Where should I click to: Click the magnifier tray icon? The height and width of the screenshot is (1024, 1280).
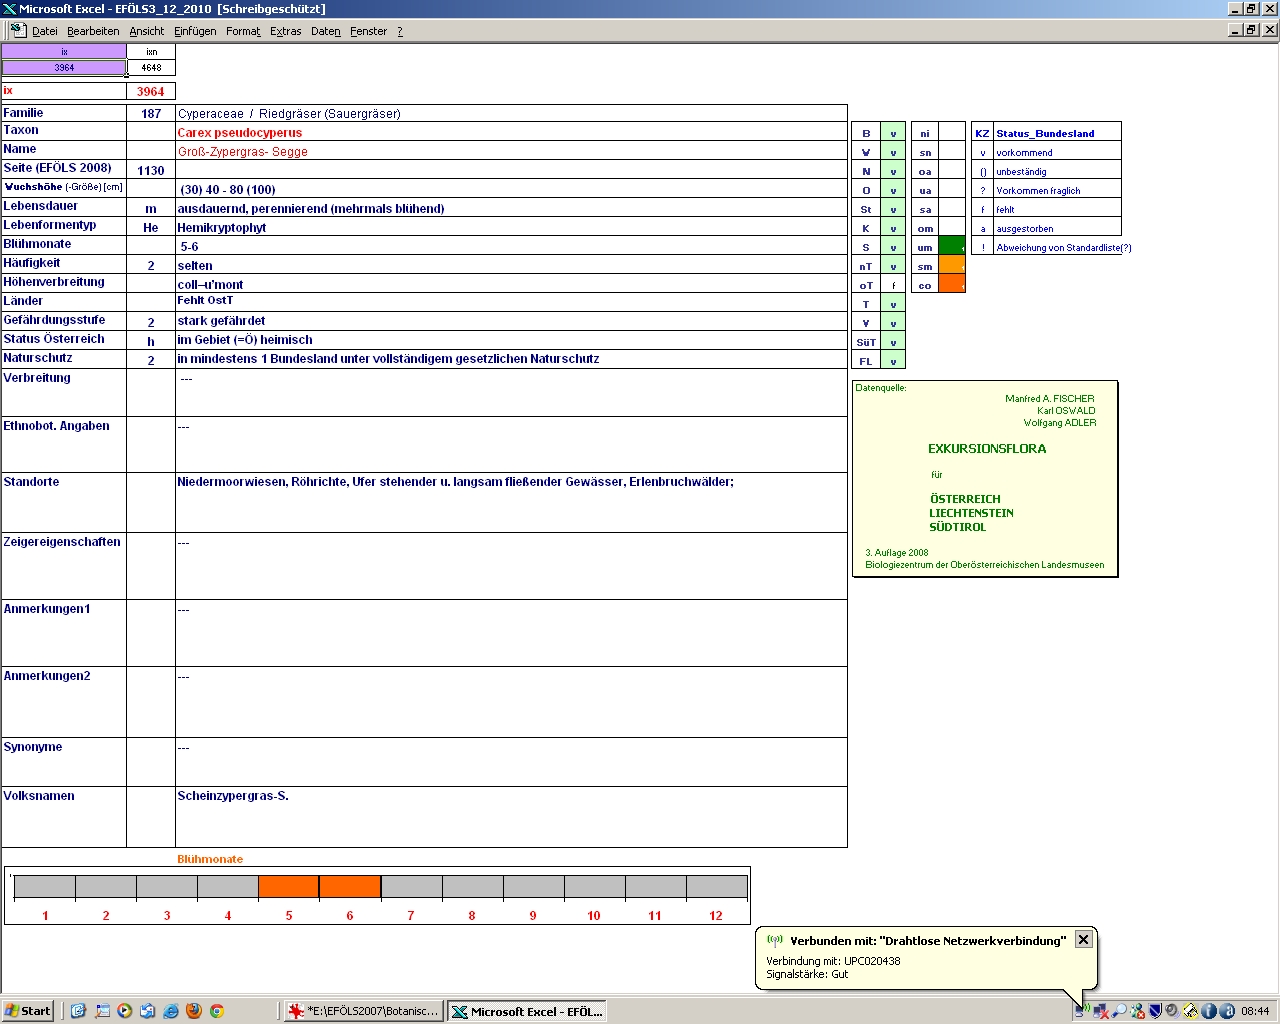[x=1119, y=1011]
